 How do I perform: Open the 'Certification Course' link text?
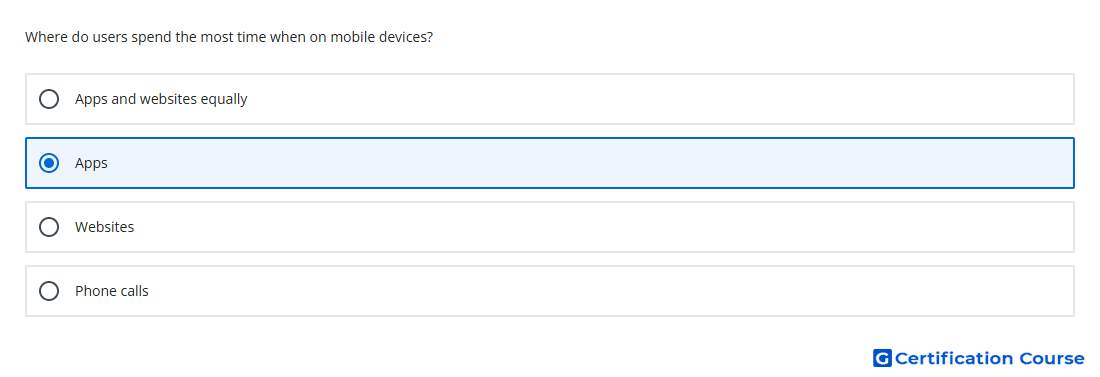[x=989, y=359]
